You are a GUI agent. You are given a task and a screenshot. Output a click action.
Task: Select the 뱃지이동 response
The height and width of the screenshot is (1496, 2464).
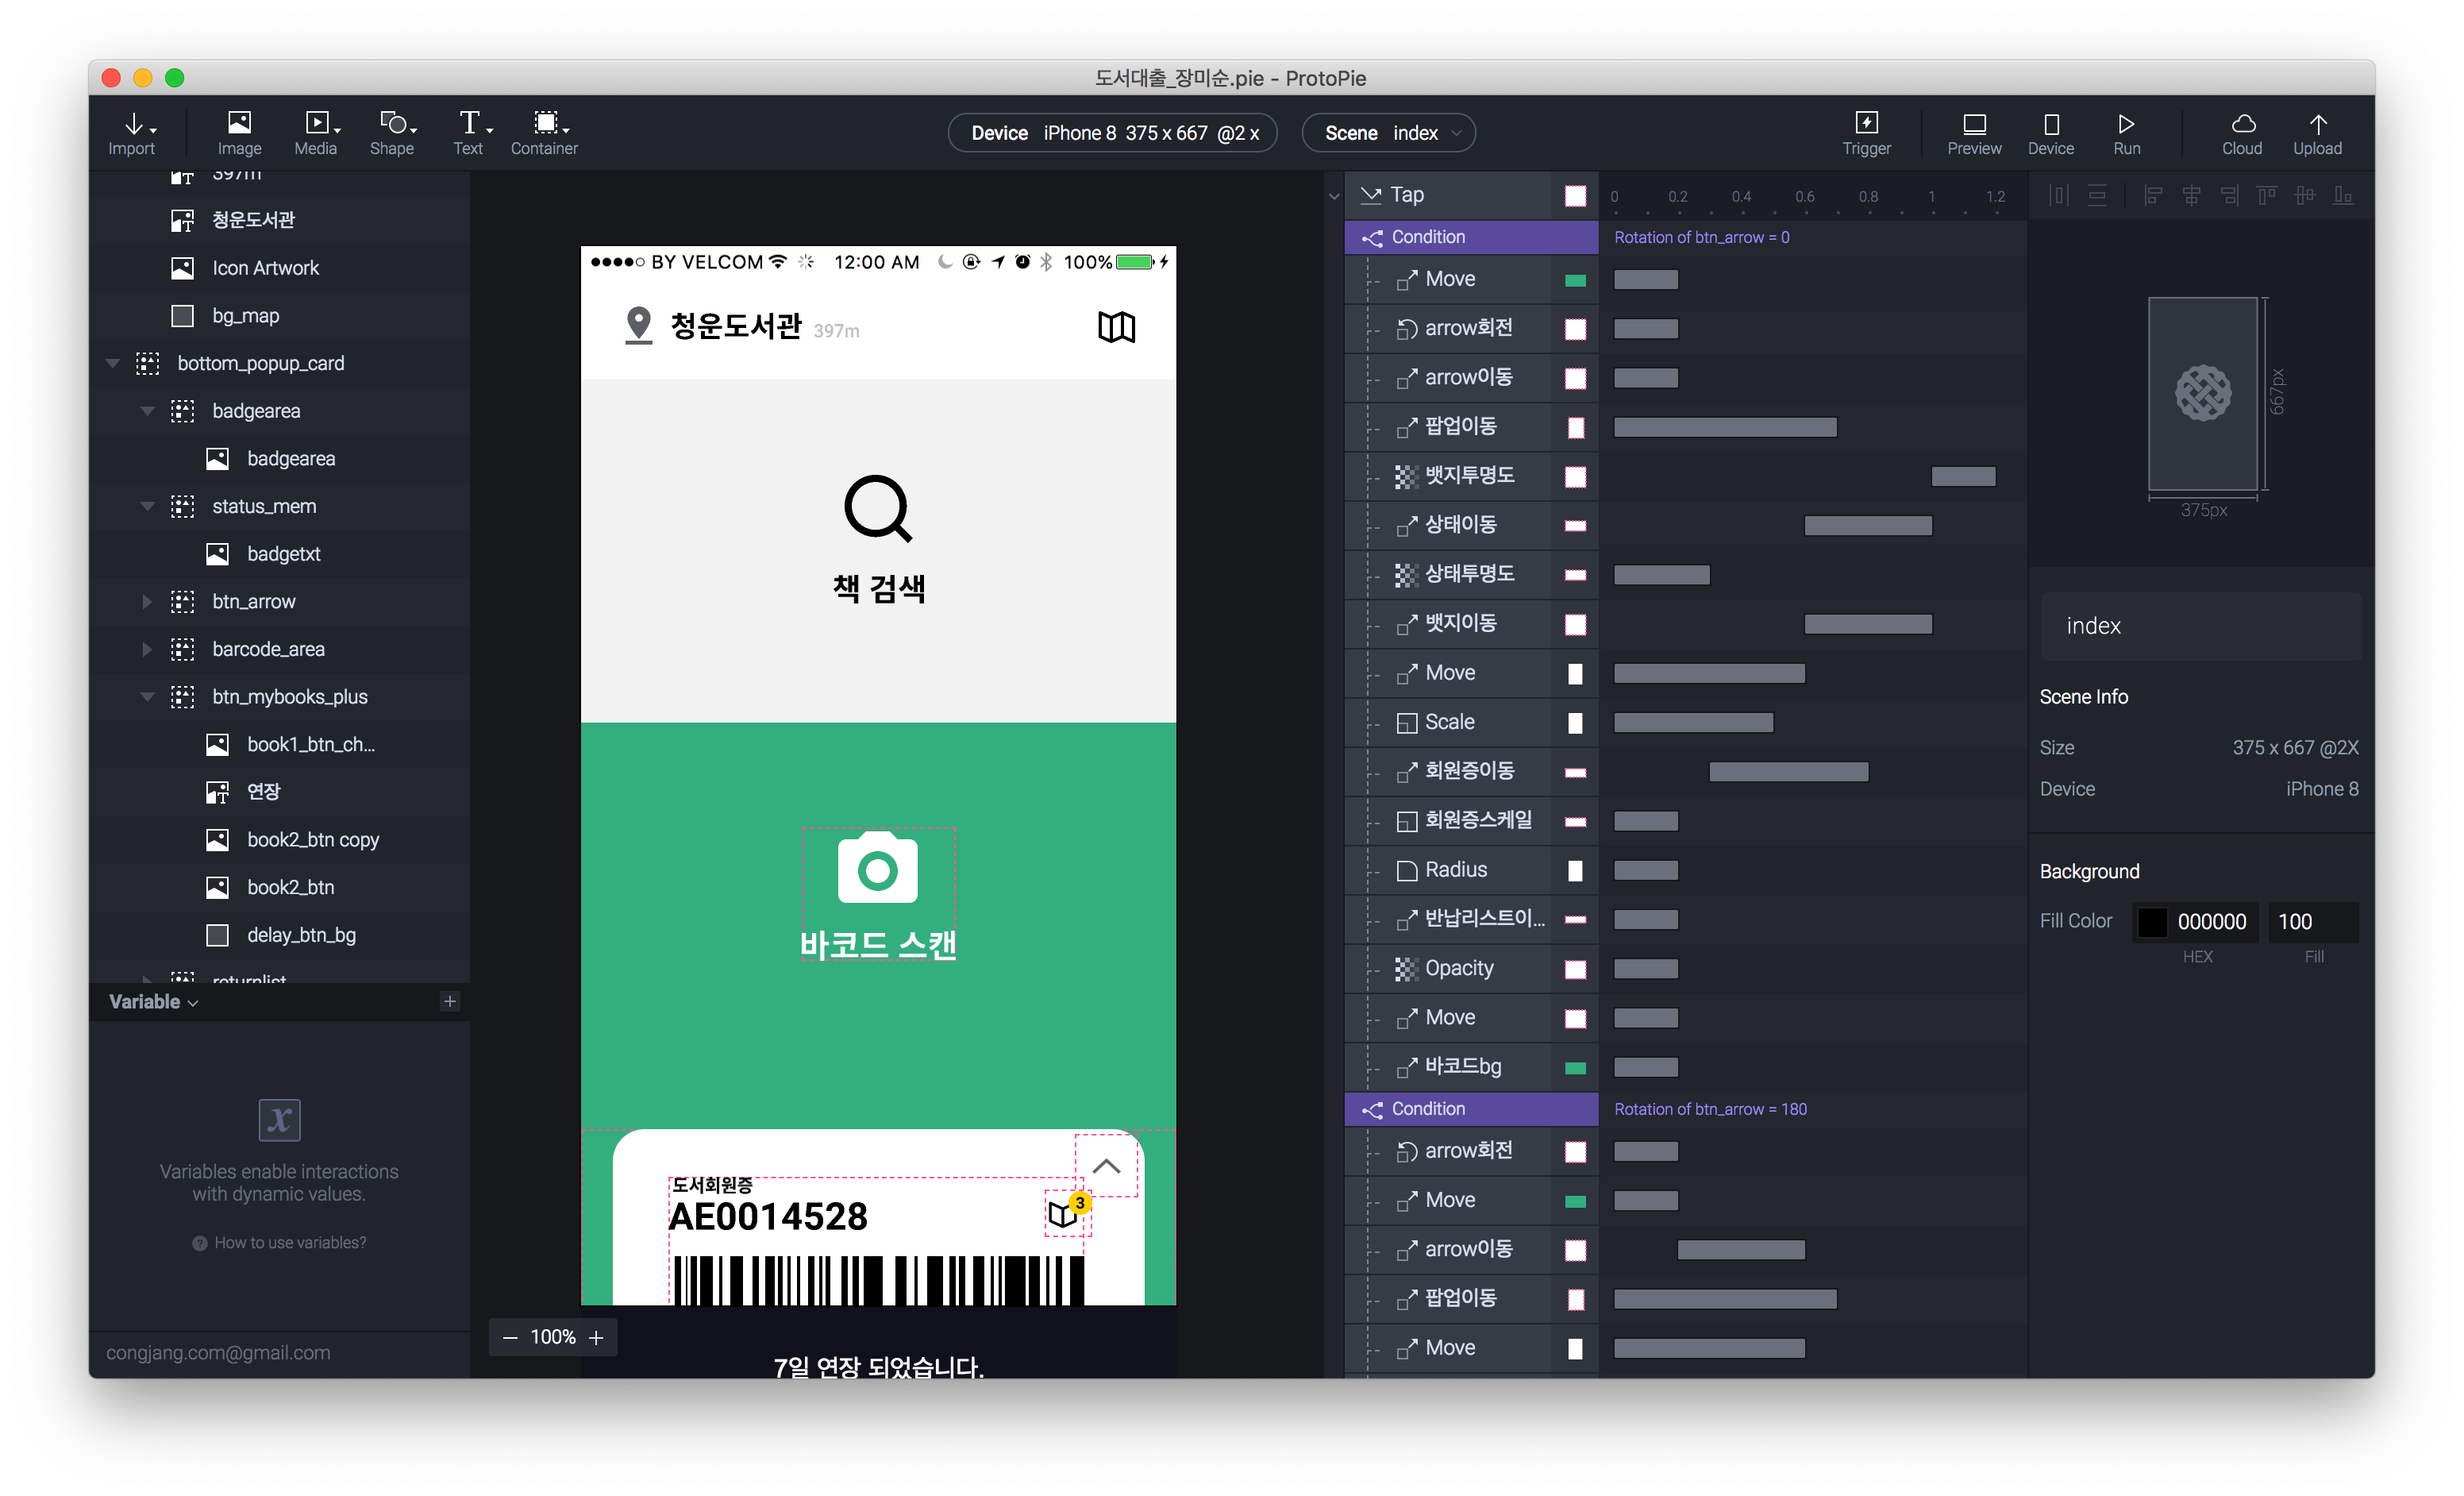tap(1471, 623)
